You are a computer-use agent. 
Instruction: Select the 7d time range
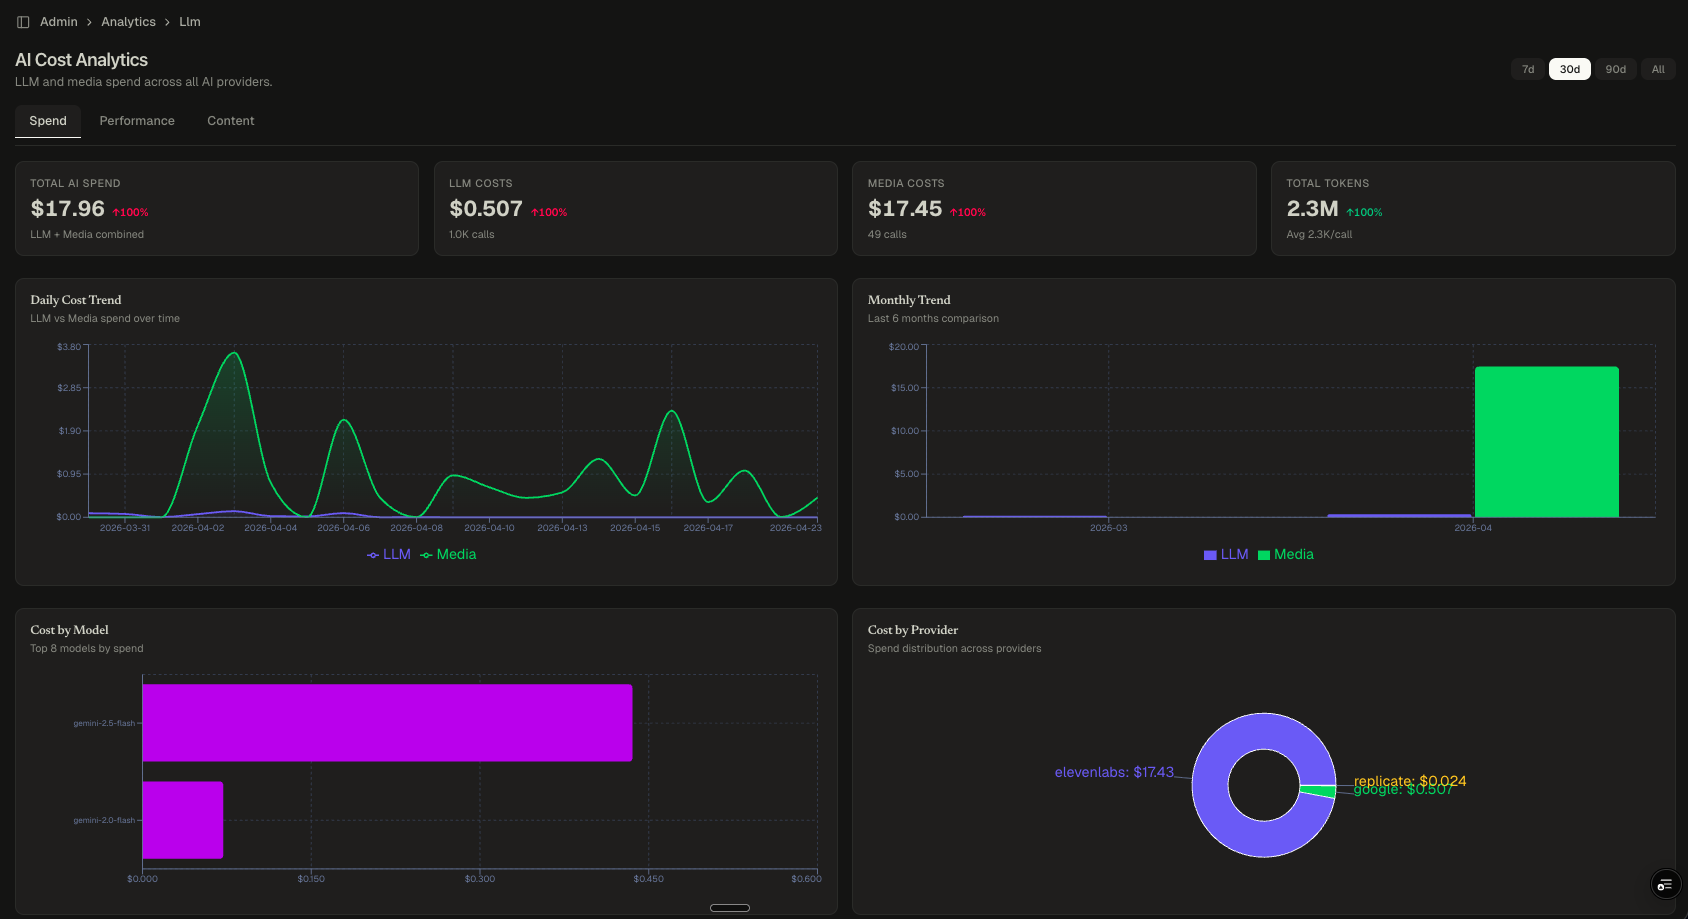click(x=1528, y=69)
